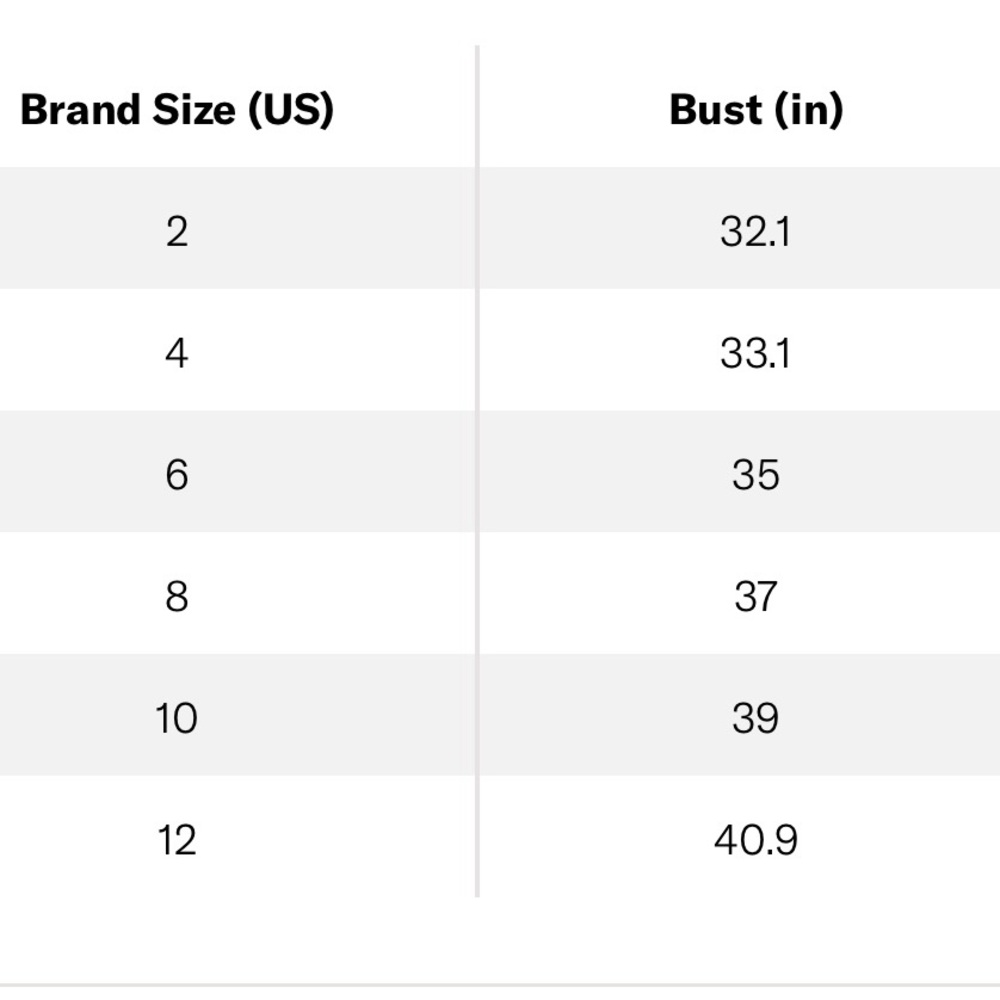Screen dimensions: 1000x1000
Task: Click the bust value 39
Action: pos(756,719)
